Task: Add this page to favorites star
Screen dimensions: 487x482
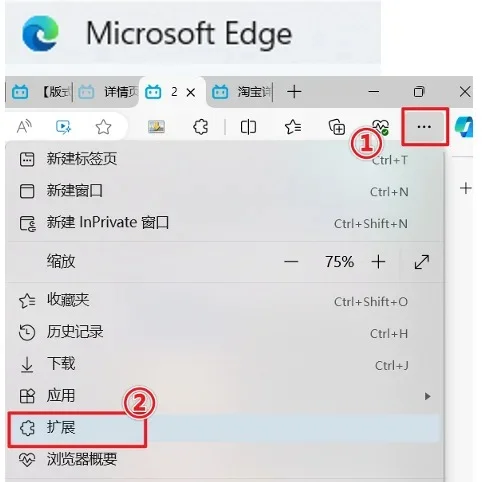Action: coord(103,127)
